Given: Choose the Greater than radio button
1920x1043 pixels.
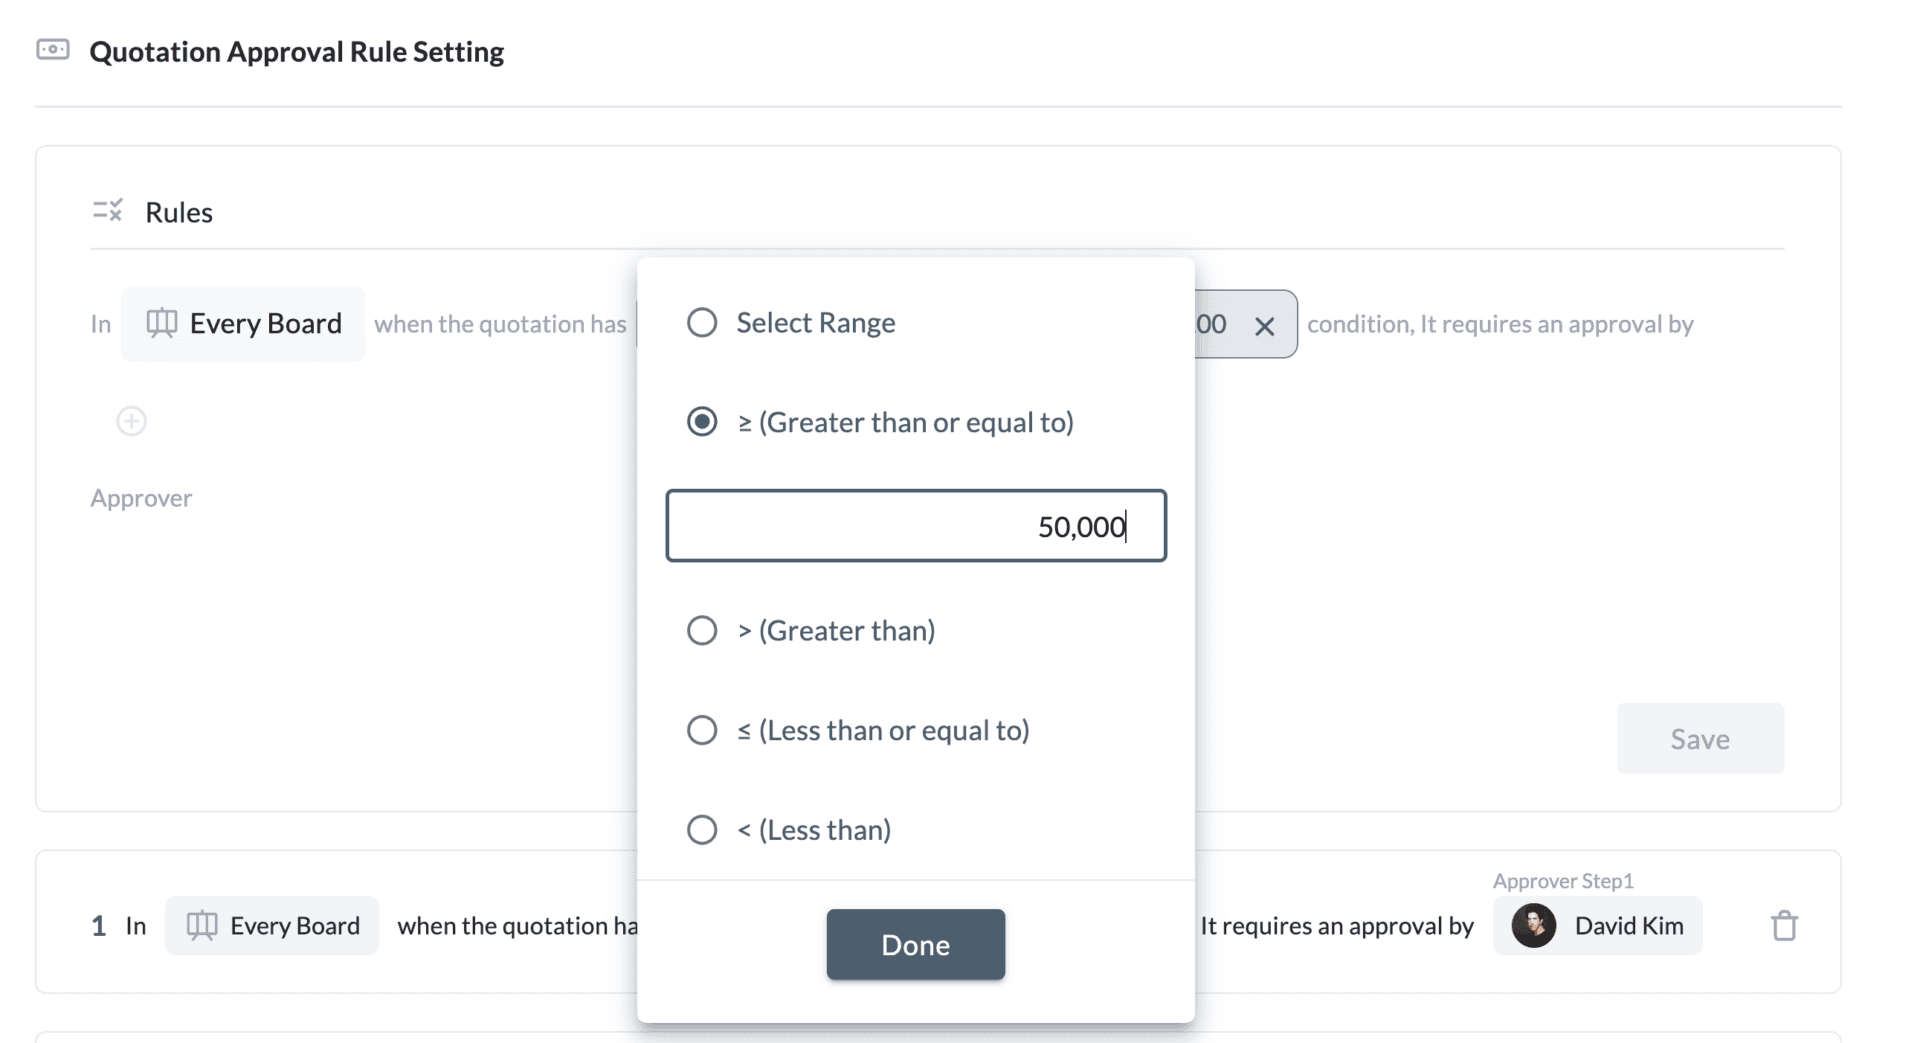Looking at the screenshot, I should [x=702, y=630].
